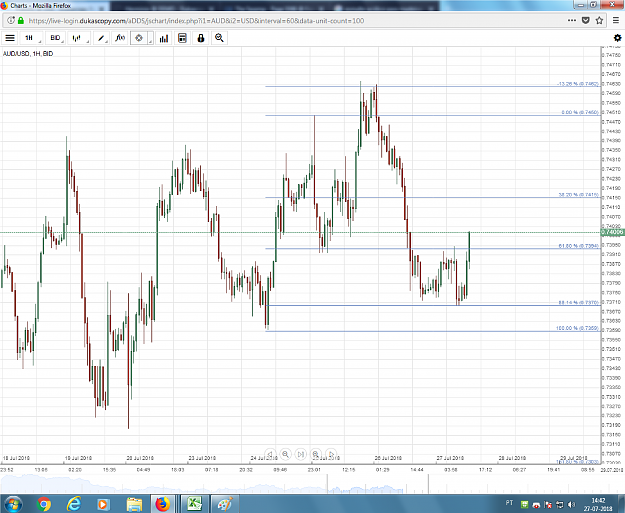Image resolution: width=625 pixels, height=513 pixels.
Task: Click the 27 Jul 2018 date axis label
Action: click(x=450, y=458)
